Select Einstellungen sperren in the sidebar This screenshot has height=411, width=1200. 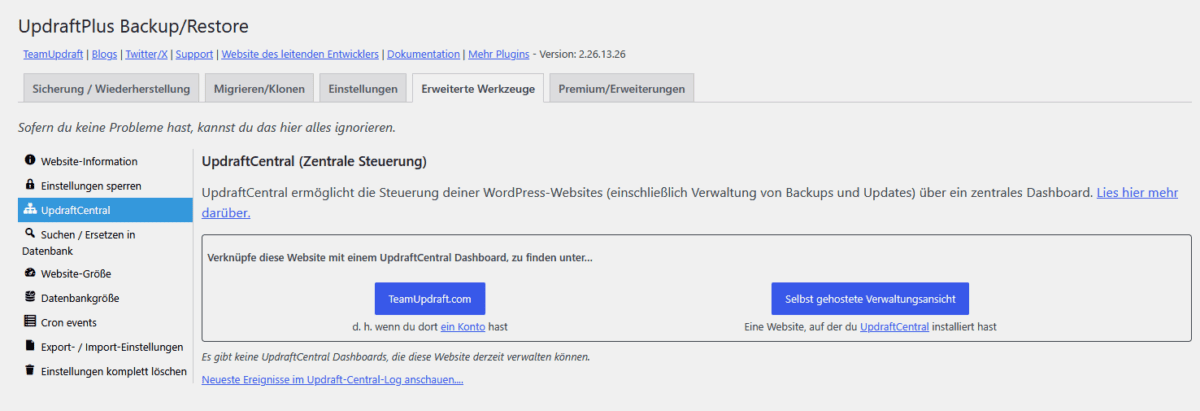tap(105, 185)
